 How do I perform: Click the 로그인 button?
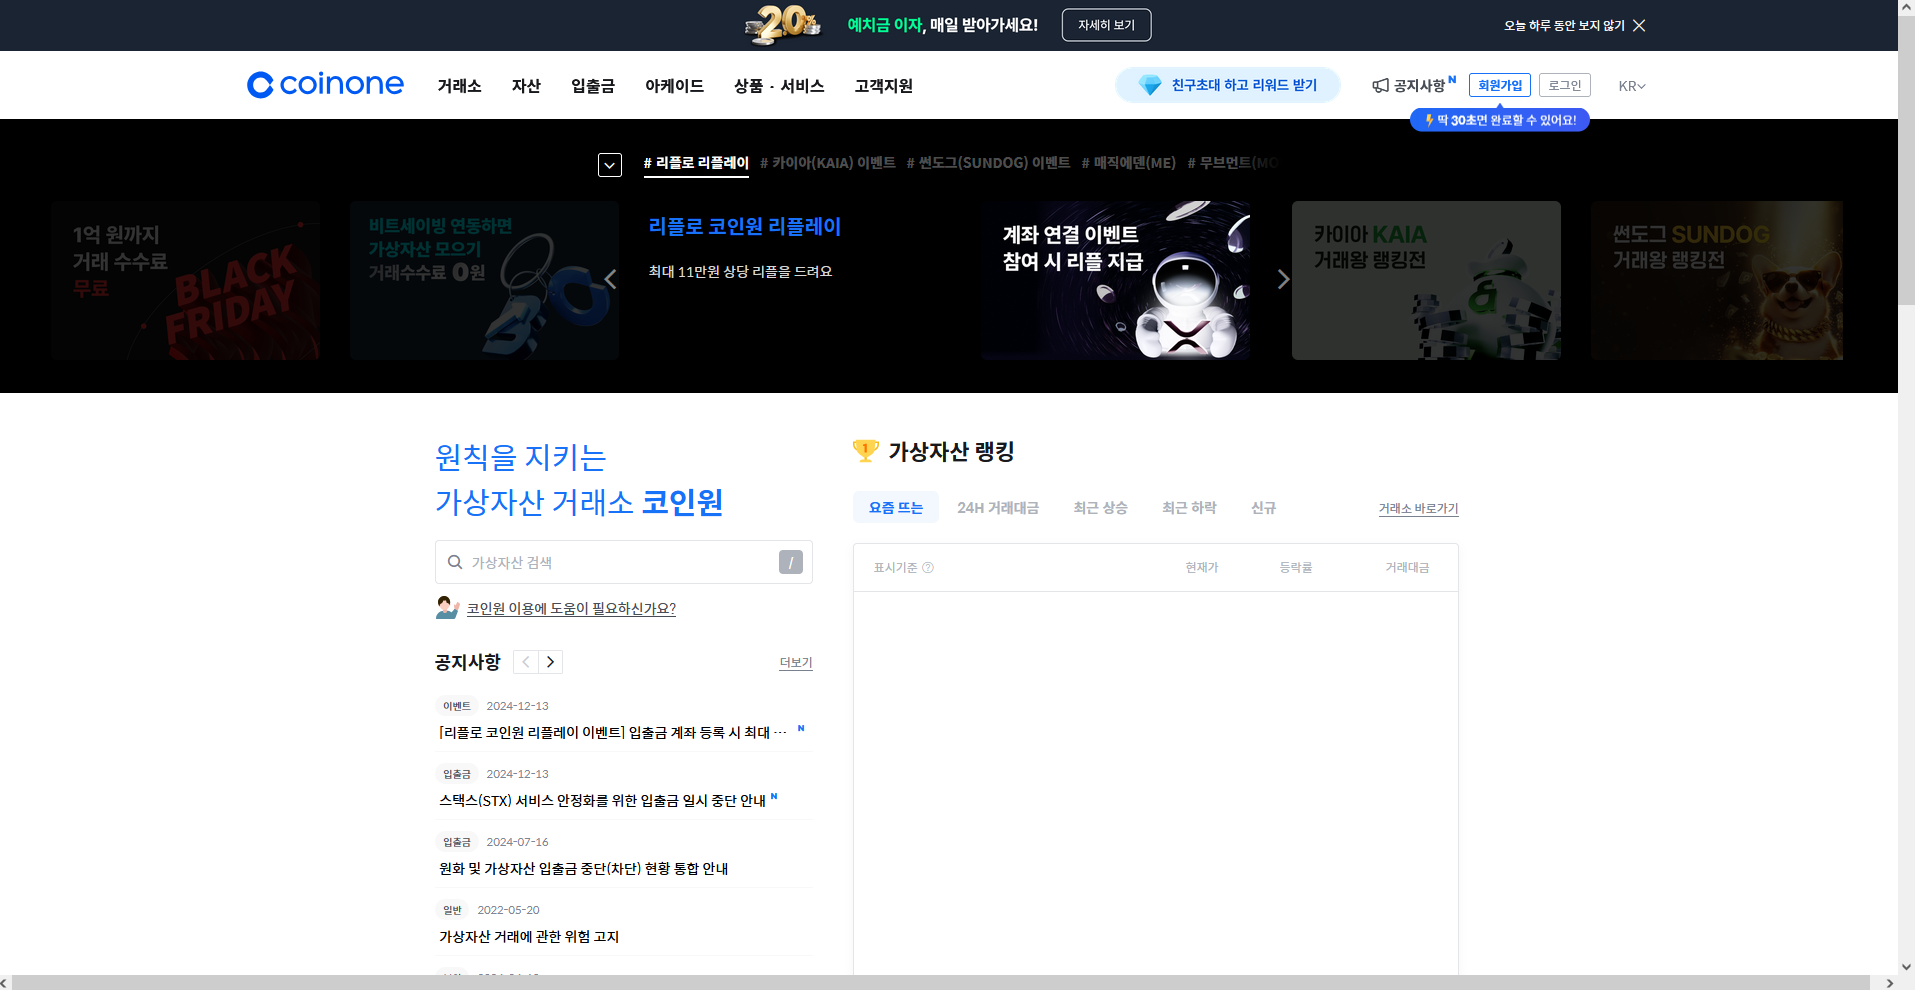(1565, 85)
